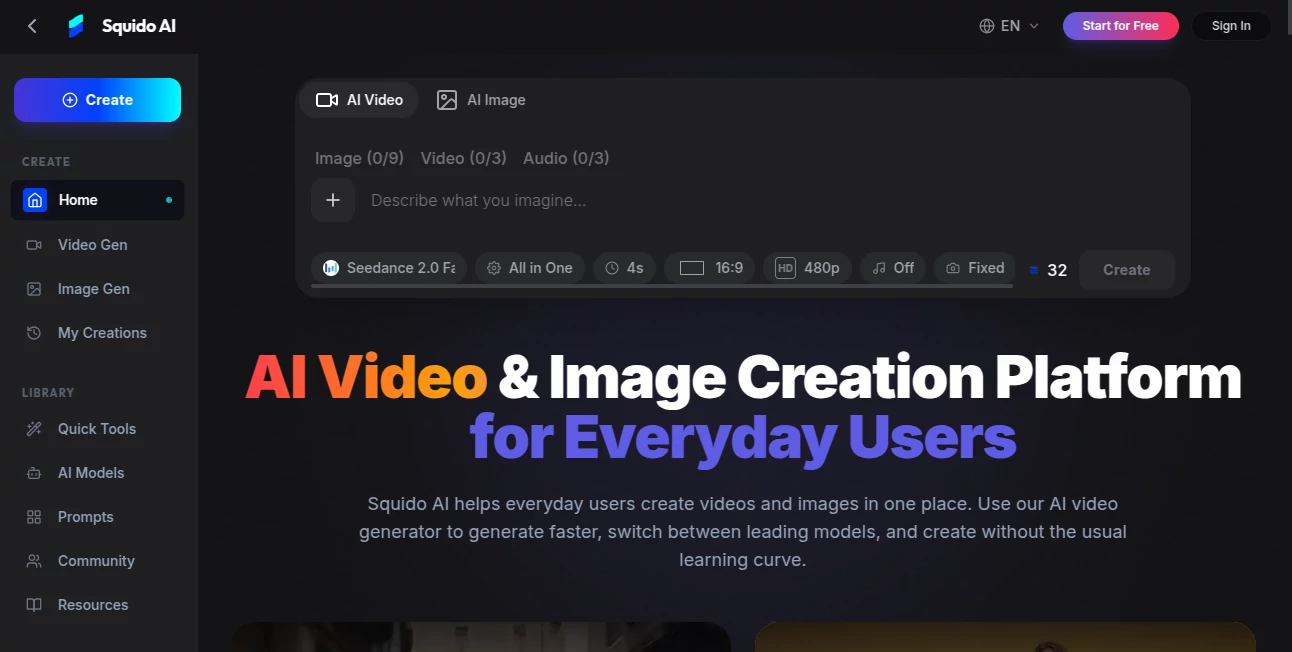Viewport: 1292px width, 652px height.
Task: Select the Video (0/3) reference label
Action: [x=463, y=158]
